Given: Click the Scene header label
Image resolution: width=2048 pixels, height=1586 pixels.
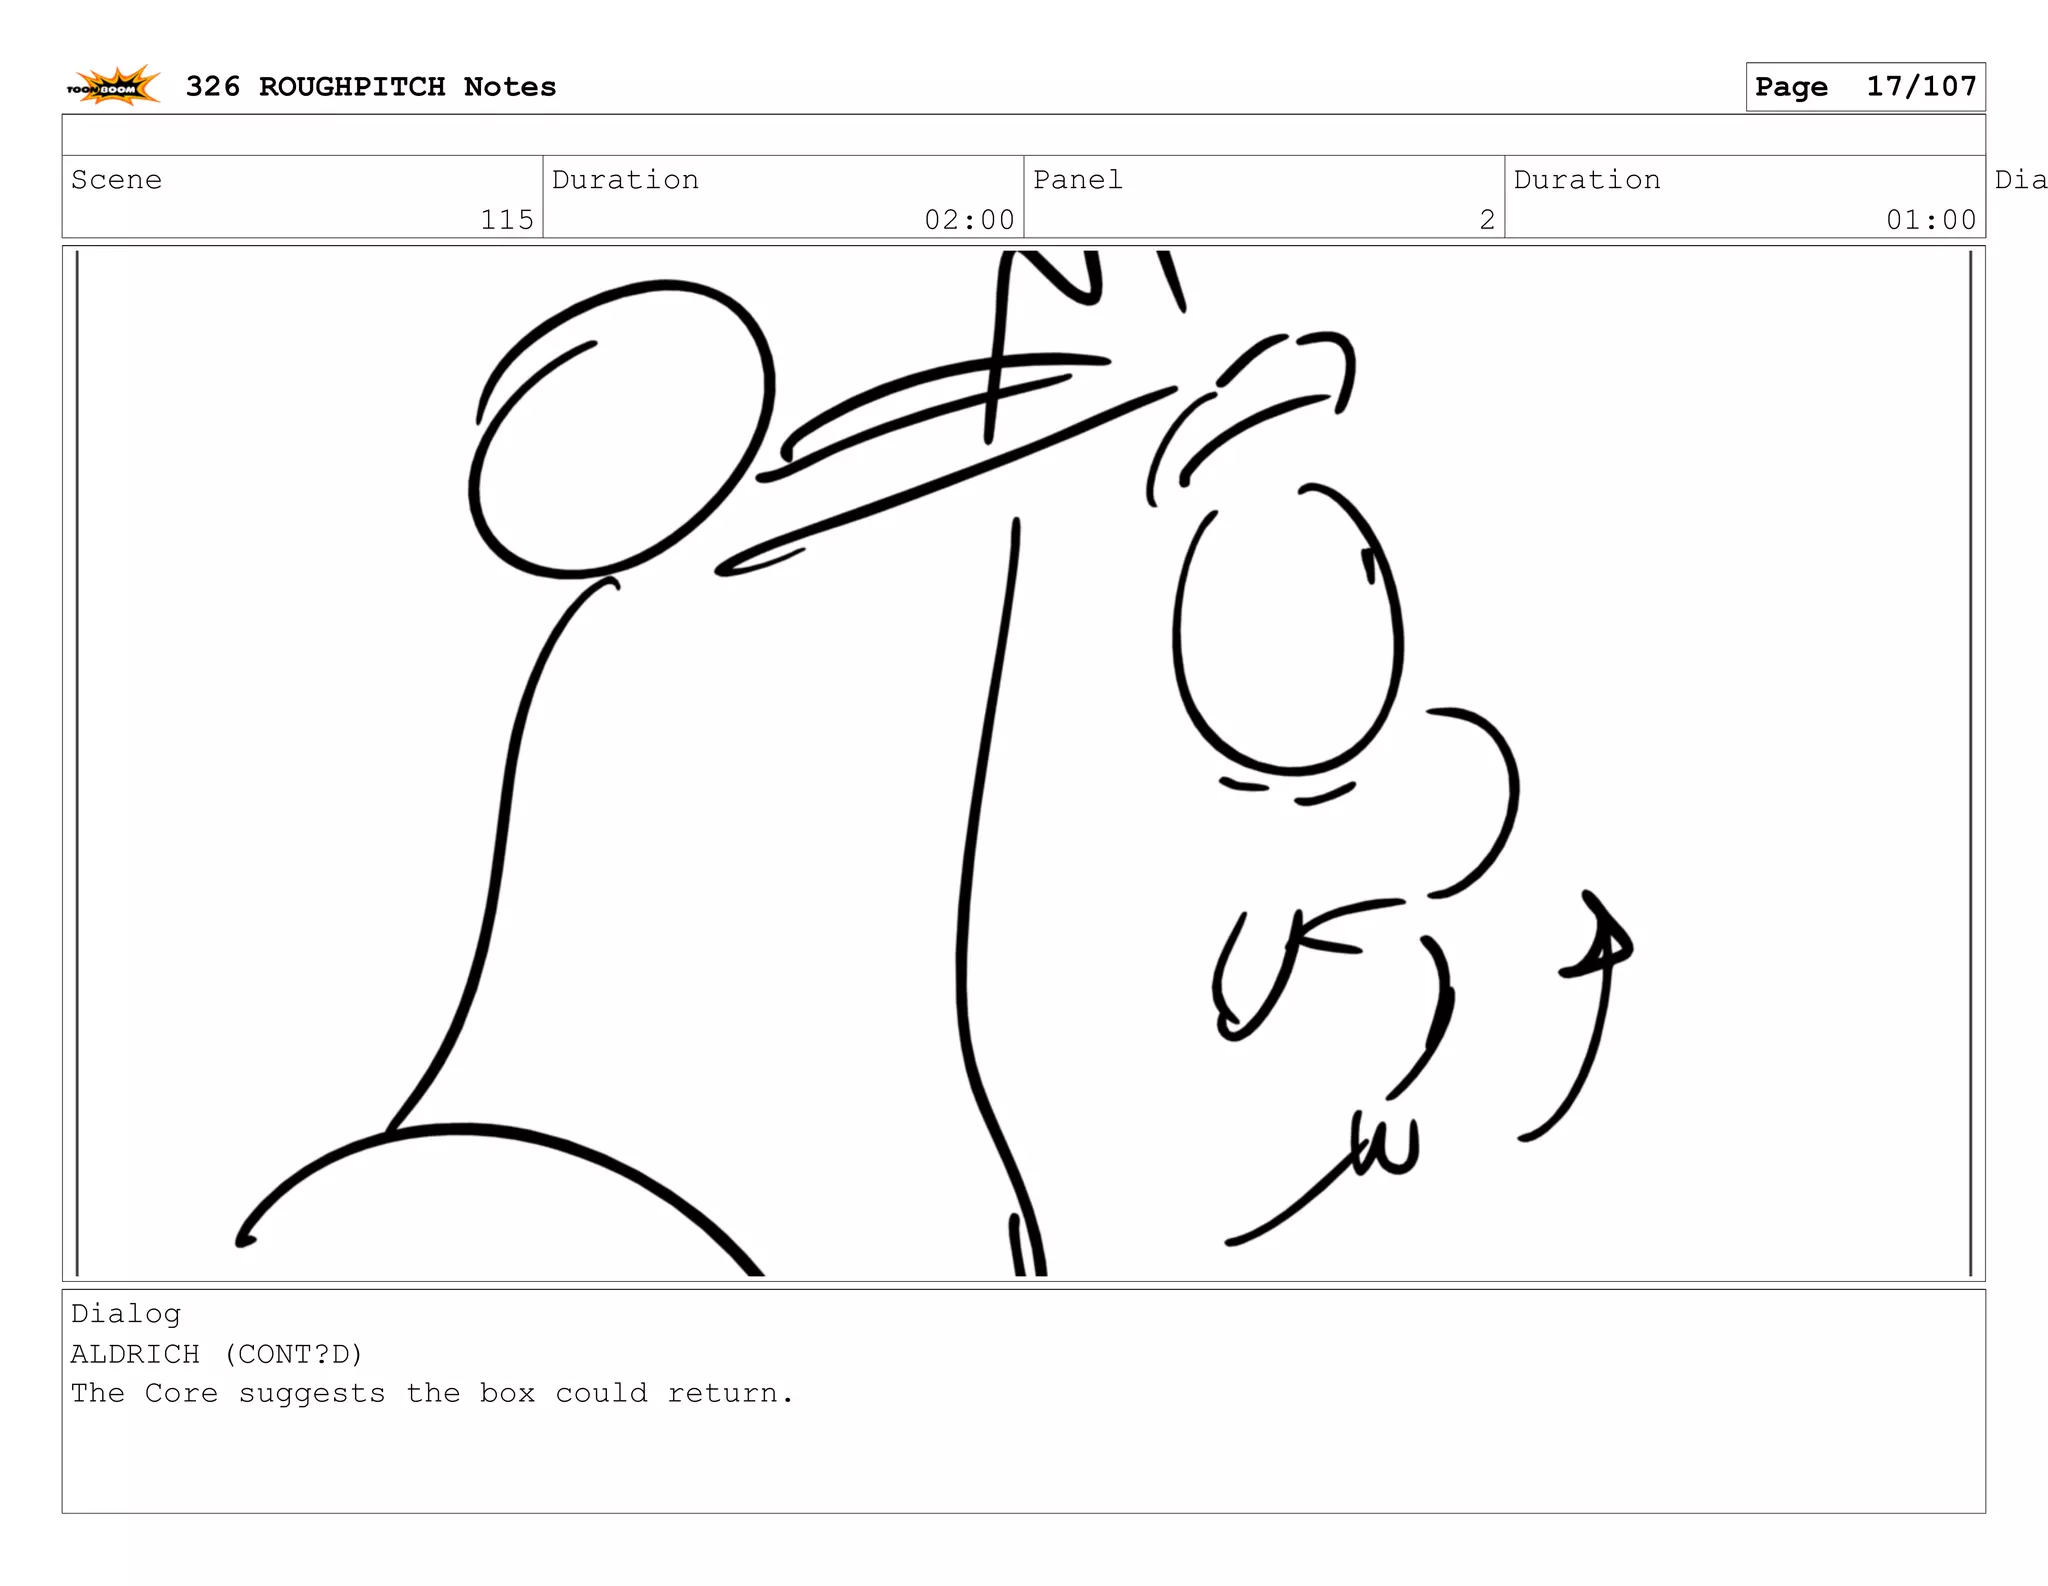Looking at the screenshot, I should (117, 180).
